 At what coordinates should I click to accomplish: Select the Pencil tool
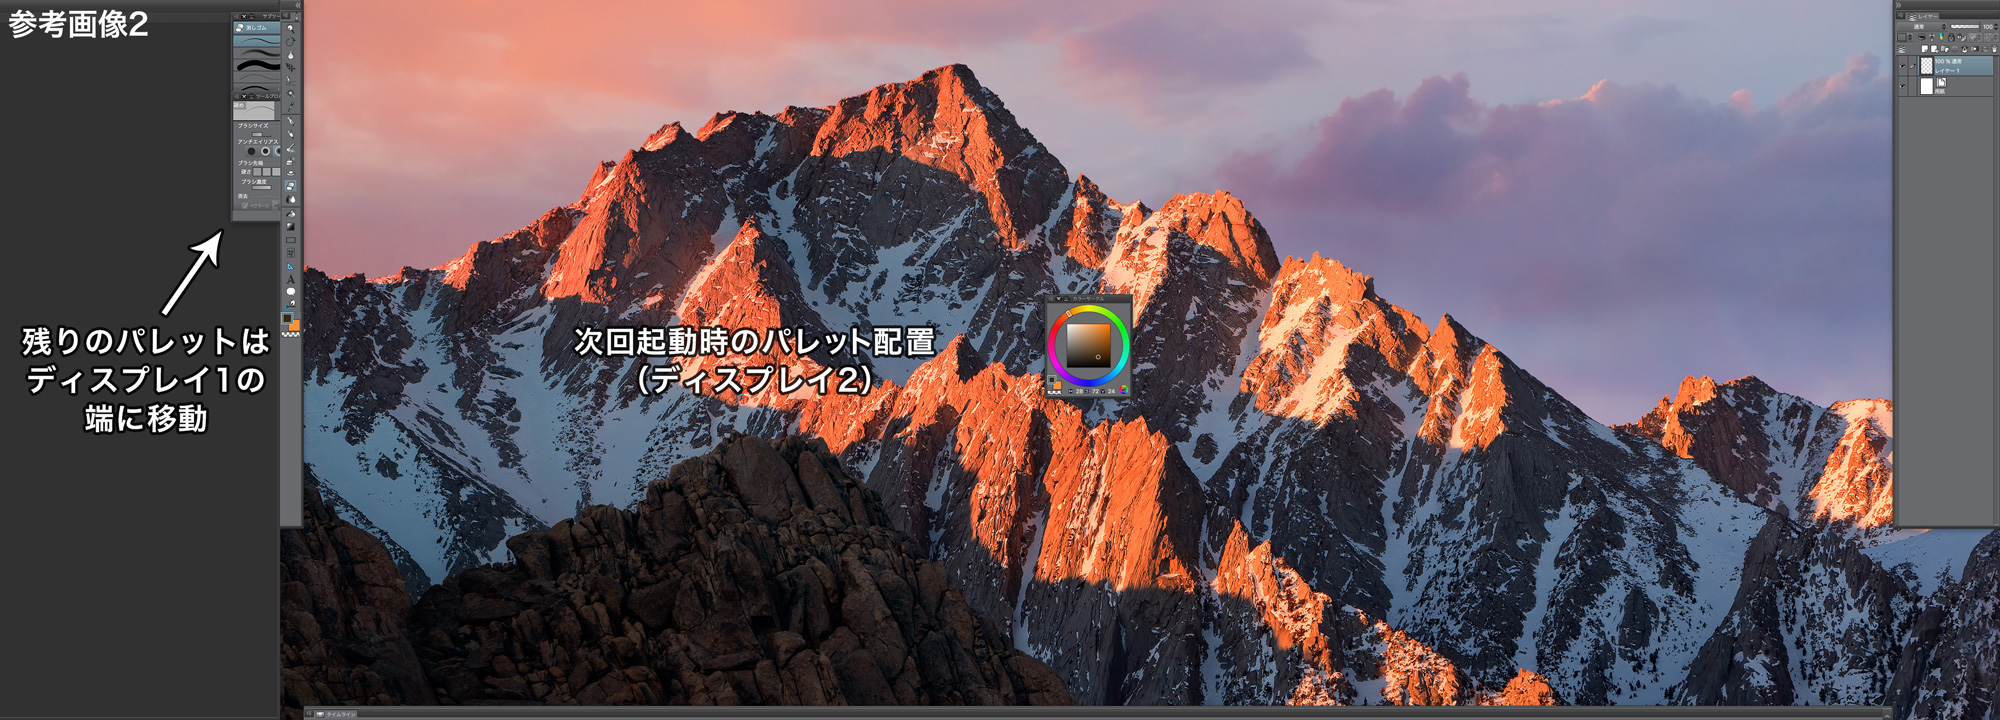coord(291,134)
